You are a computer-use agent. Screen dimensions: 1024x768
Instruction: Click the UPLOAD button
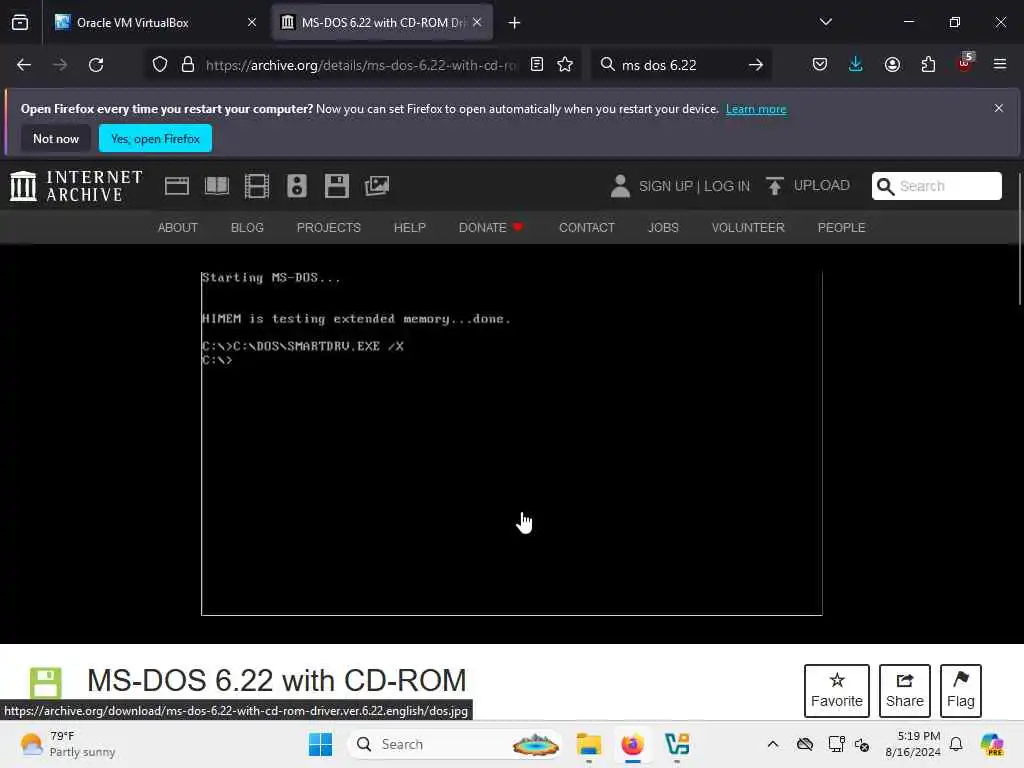(808, 185)
